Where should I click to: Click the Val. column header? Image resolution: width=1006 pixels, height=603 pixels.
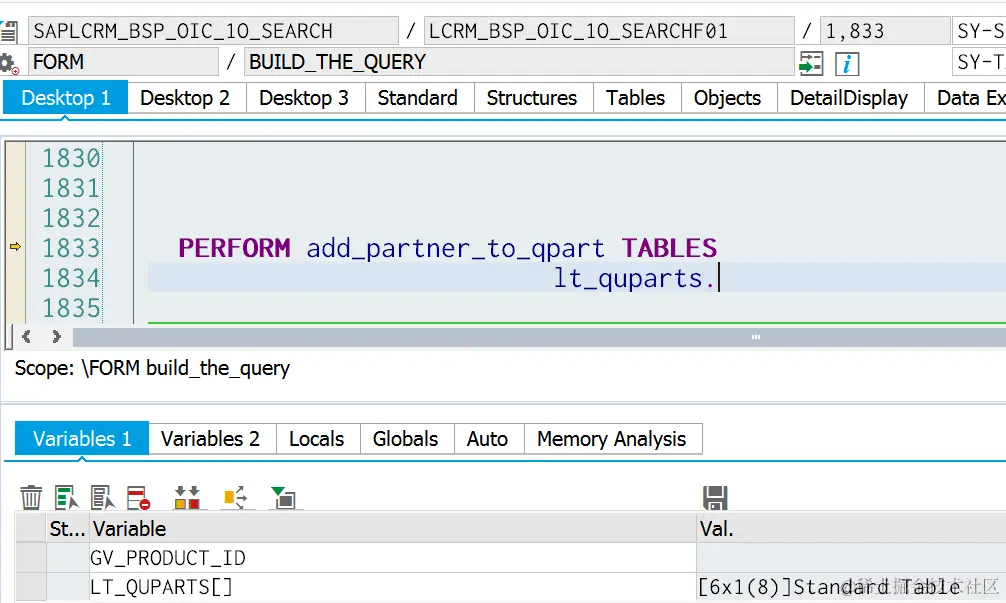click(851, 529)
